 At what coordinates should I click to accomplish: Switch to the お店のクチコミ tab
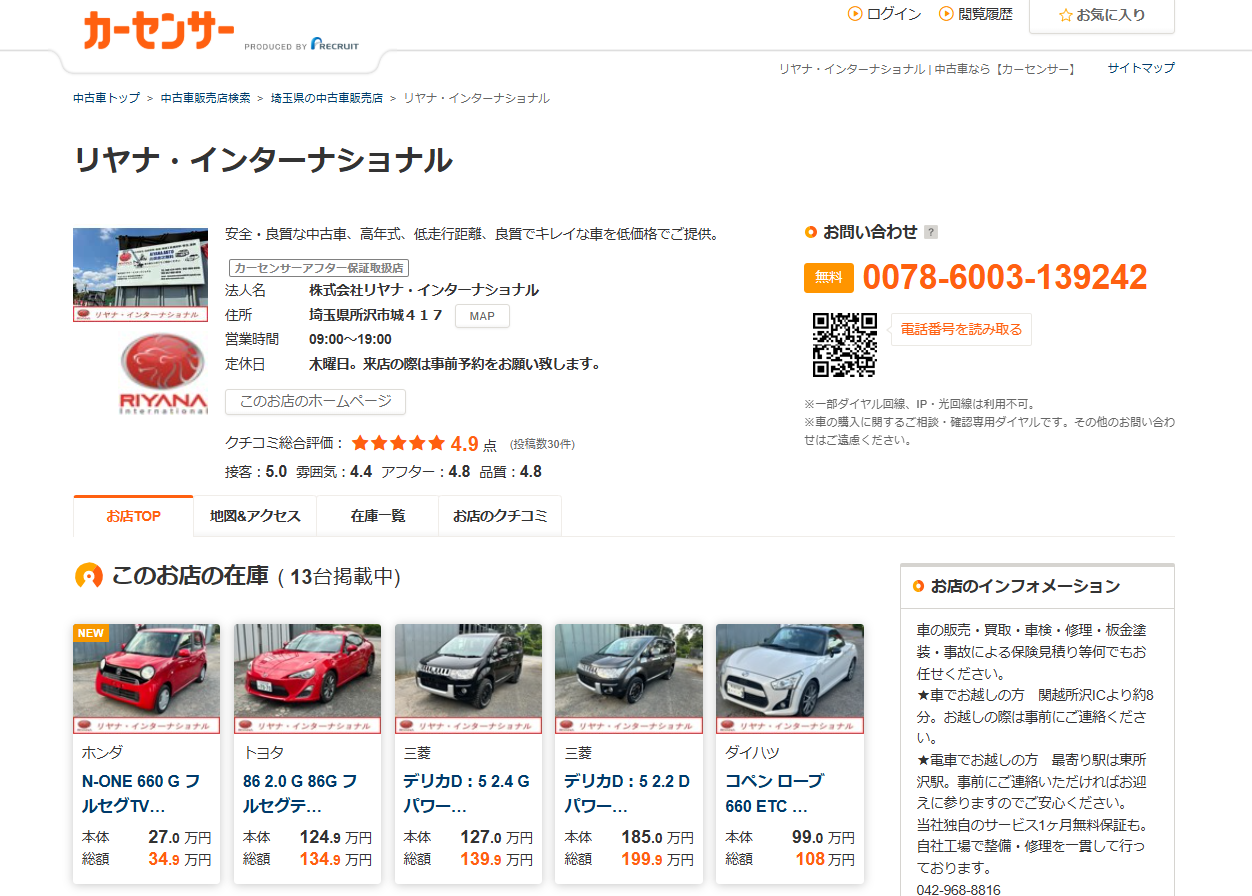[x=500, y=516]
